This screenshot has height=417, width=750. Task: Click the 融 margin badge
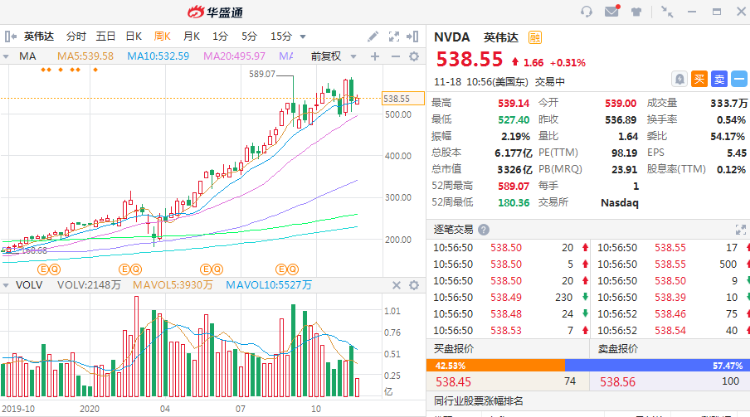[535, 37]
